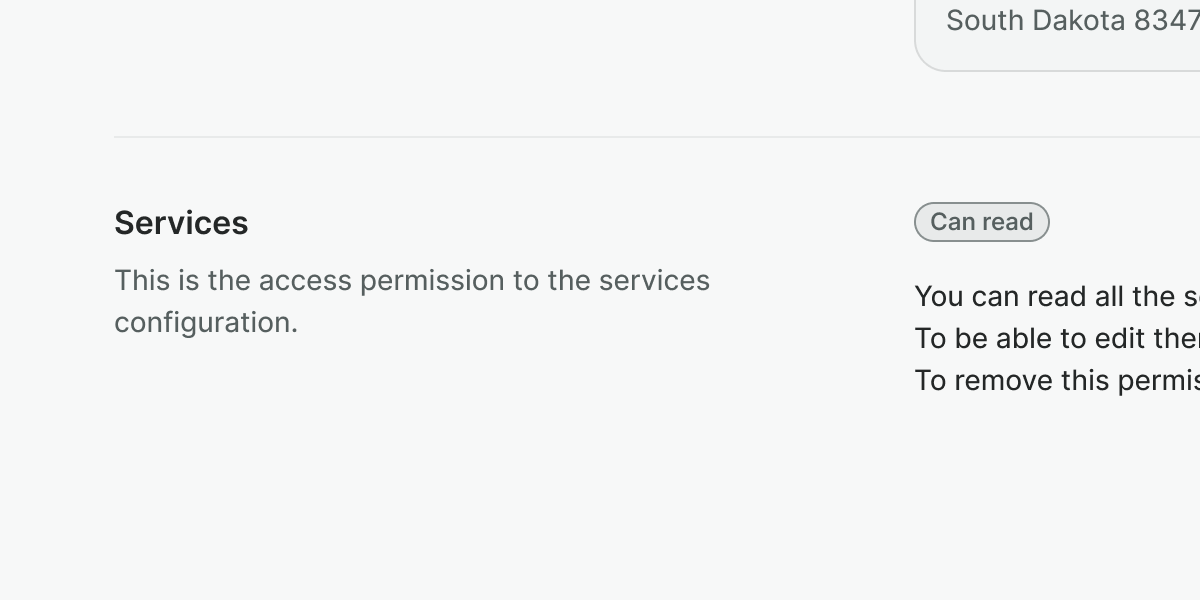The height and width of the screenshot is (600, 1200).
Task: Click the word "read" inside the badge
Action: click(x=1007, y=222)
